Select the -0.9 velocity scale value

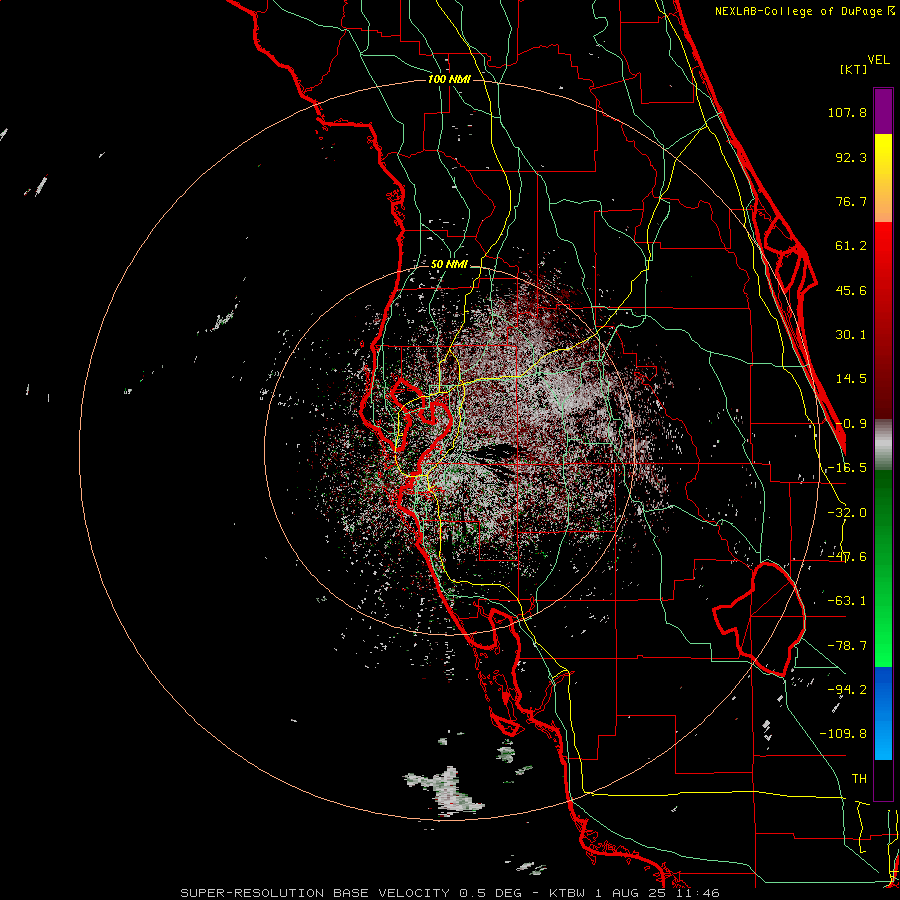(x=851, y=424)
